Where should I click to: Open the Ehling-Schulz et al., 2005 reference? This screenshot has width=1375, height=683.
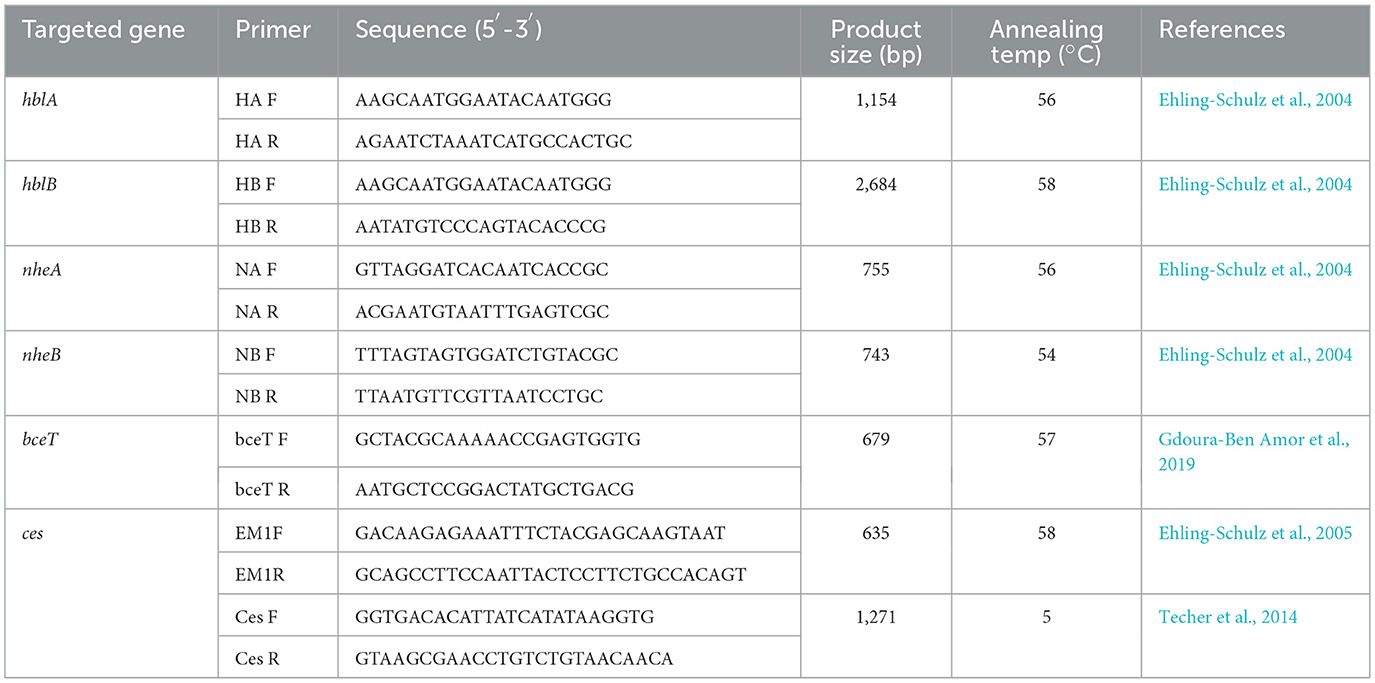(x=1255, y=533)
